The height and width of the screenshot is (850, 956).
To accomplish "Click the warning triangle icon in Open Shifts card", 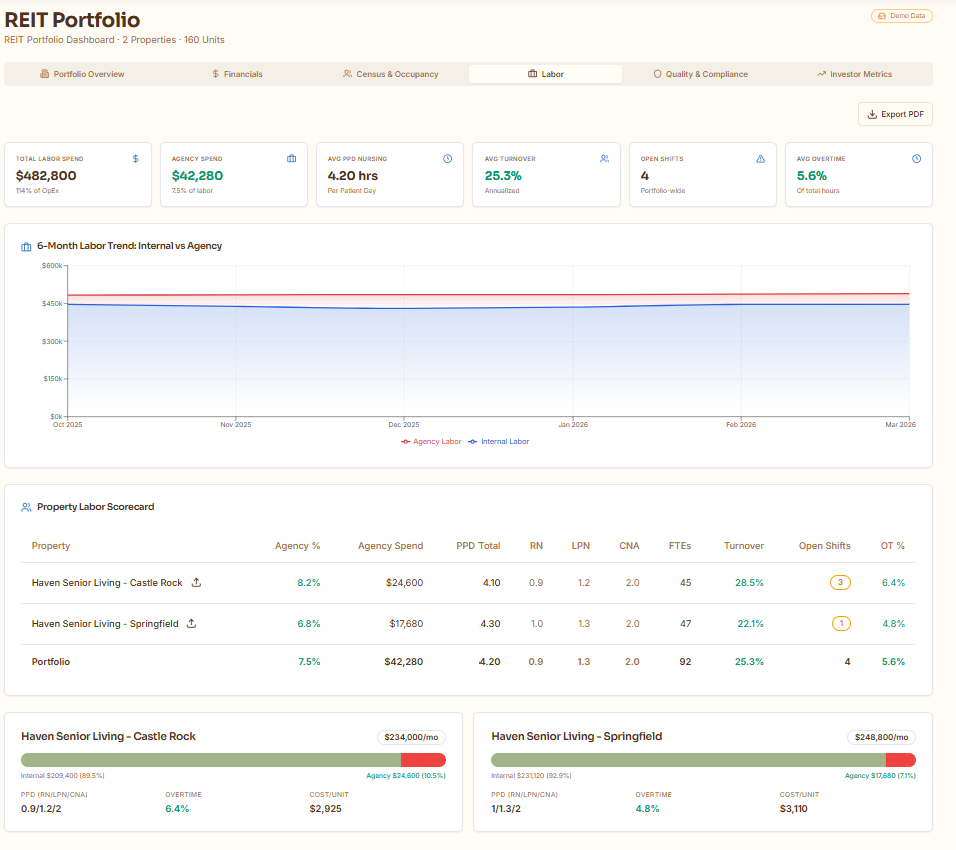I will click(x=760, y=158).
